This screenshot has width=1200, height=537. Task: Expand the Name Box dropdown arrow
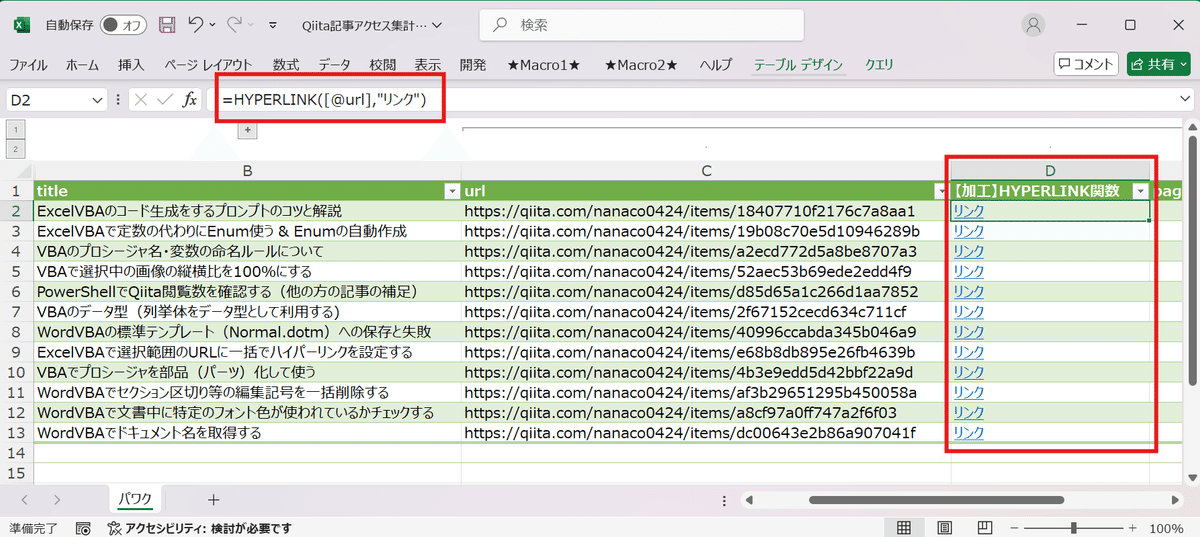pos(97,99)
